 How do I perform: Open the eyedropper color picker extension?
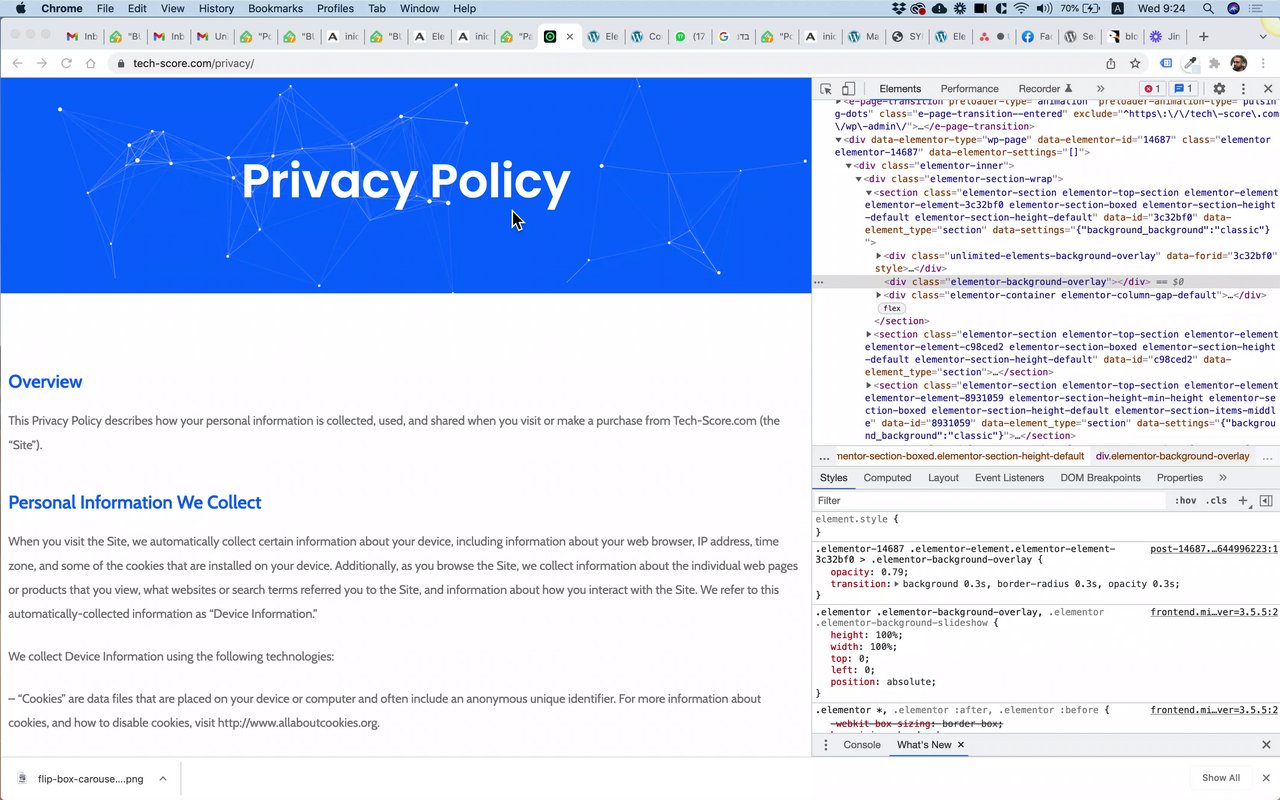click(1190, 63)
